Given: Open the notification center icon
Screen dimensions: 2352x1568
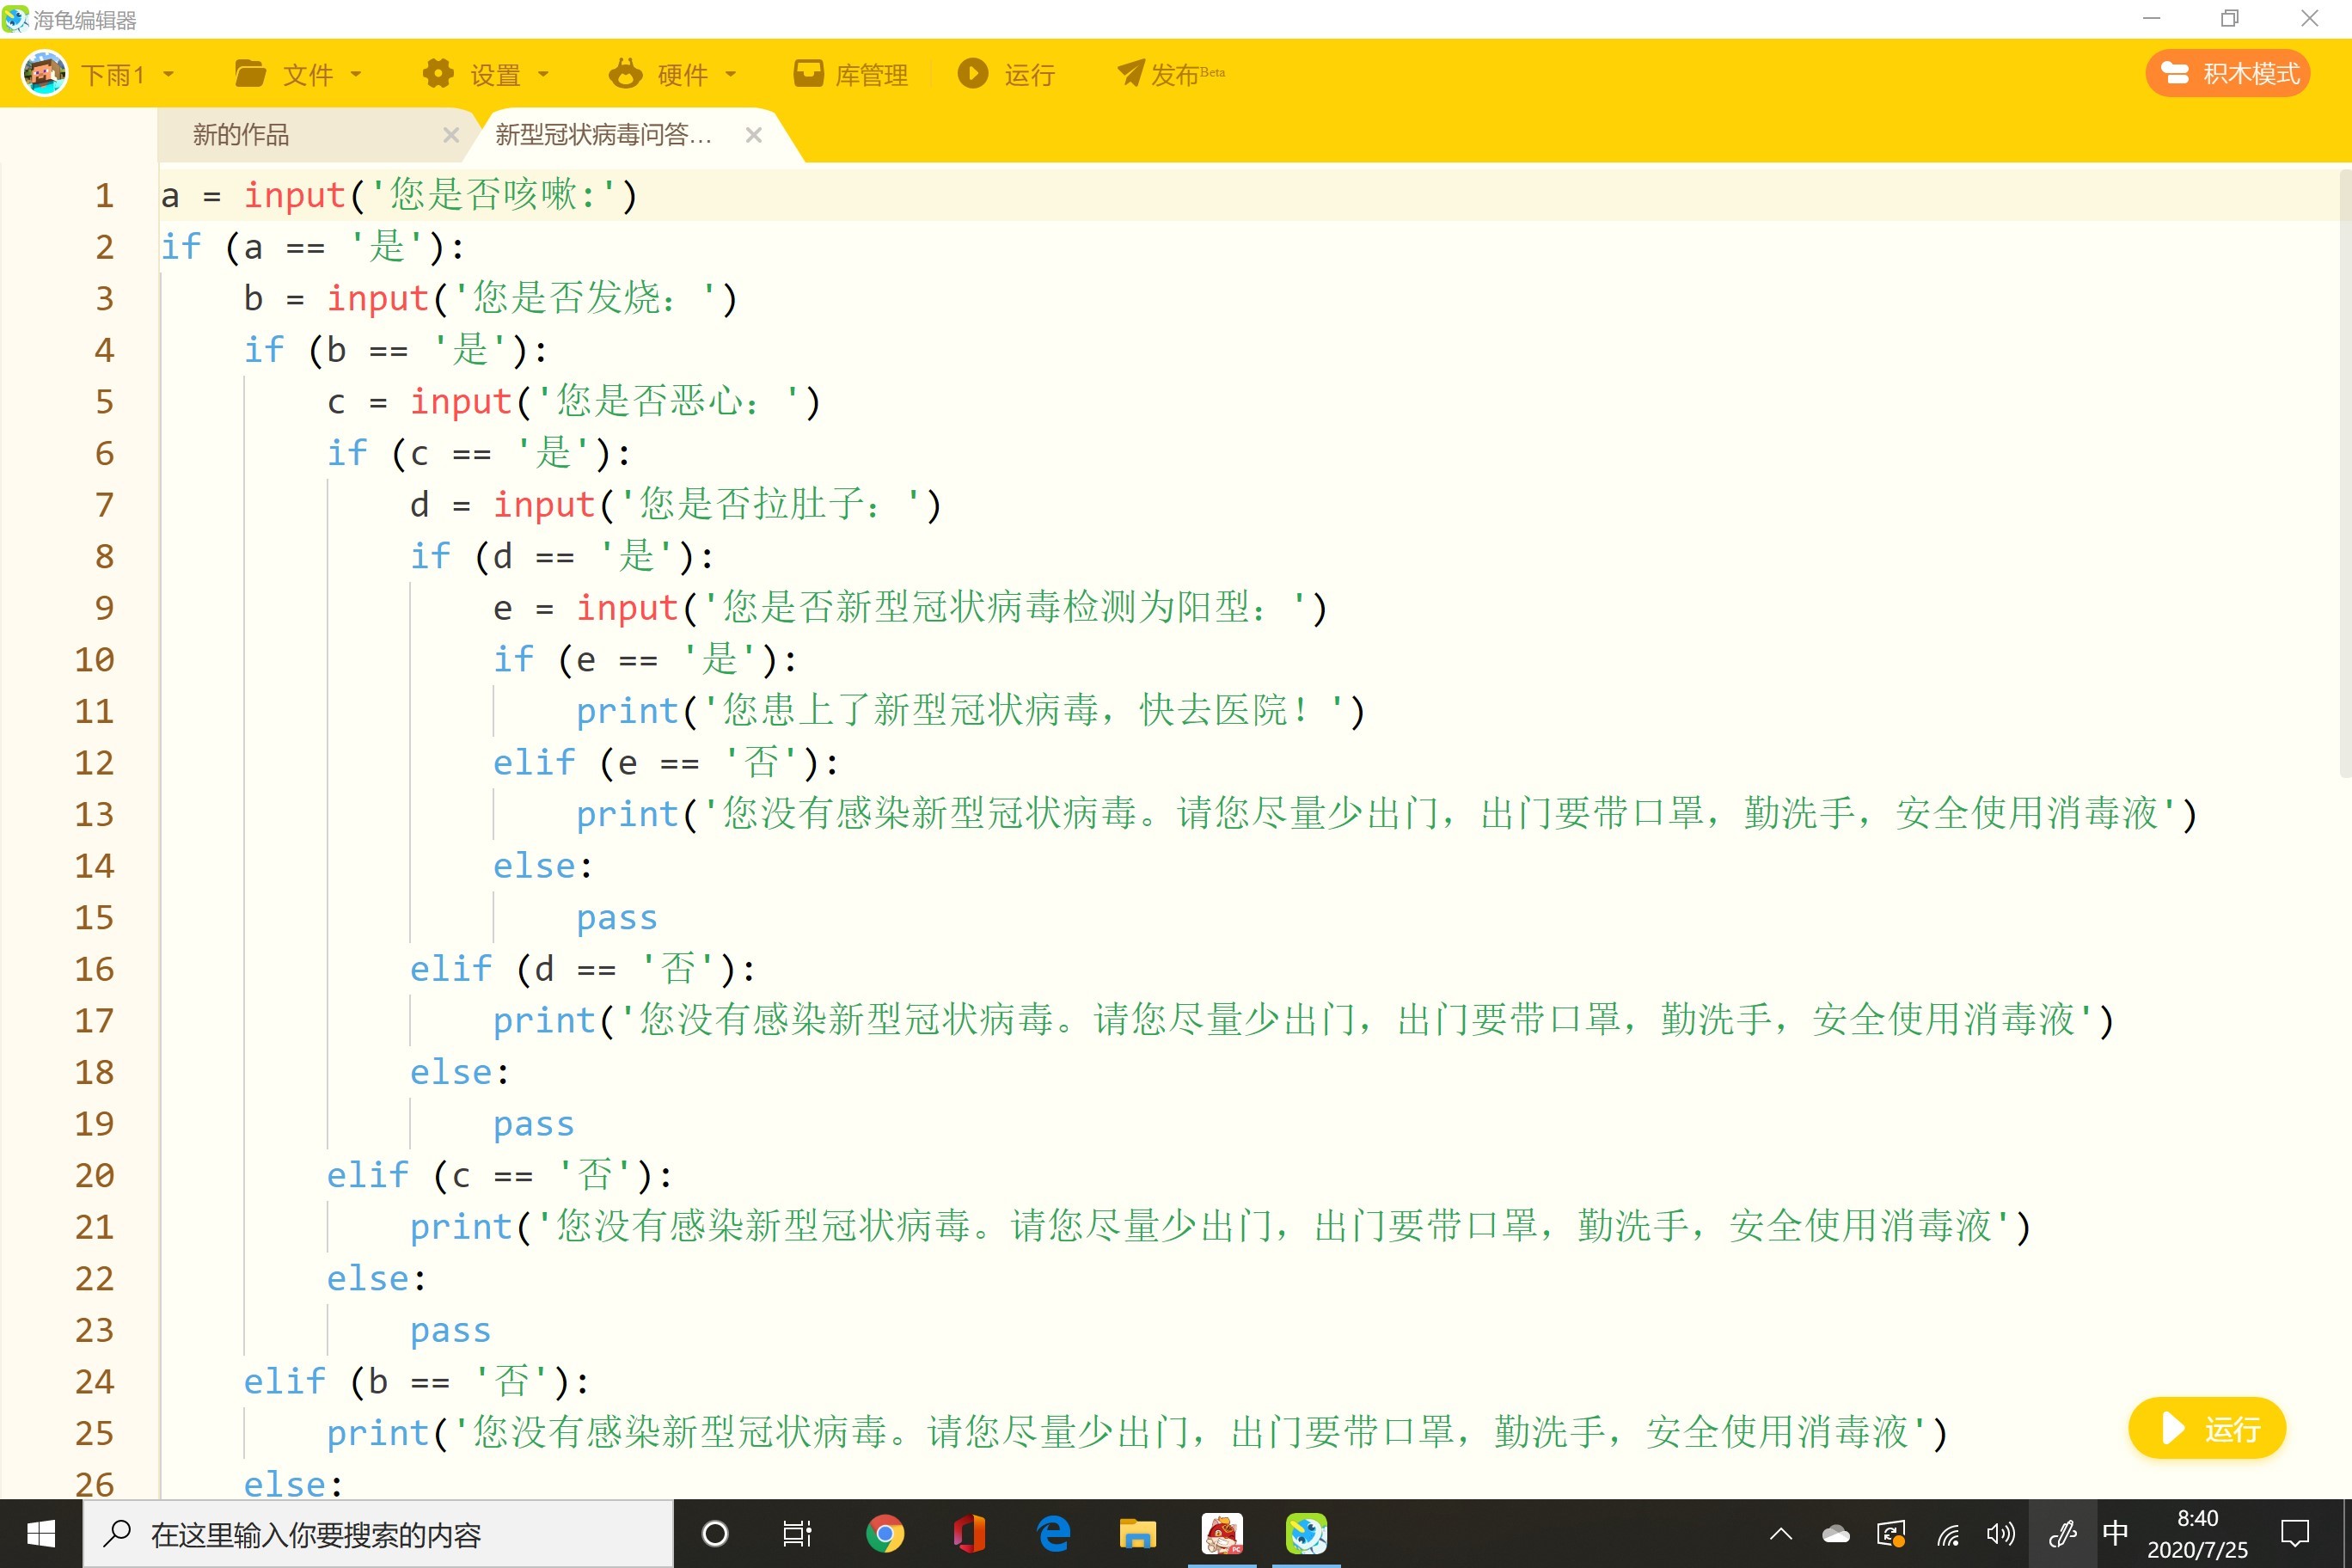Looking at the screenshot, I should (x=2295, y=1533).
